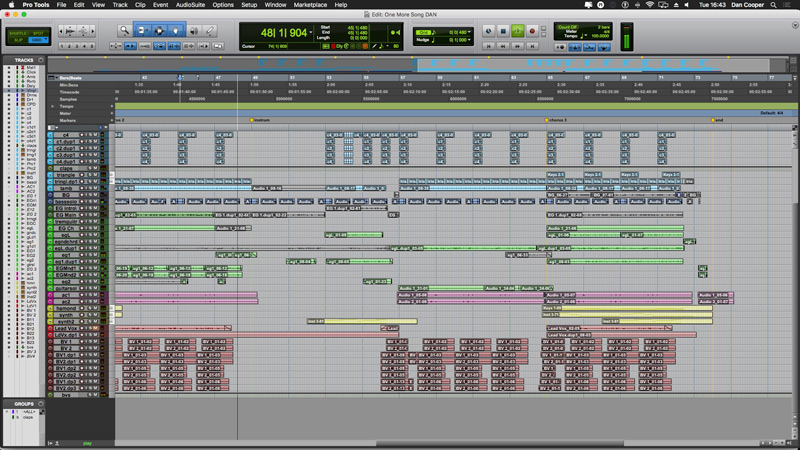Record-enable the triangle track
This screenshot has width=800, height=450.
tap(82, 175)
